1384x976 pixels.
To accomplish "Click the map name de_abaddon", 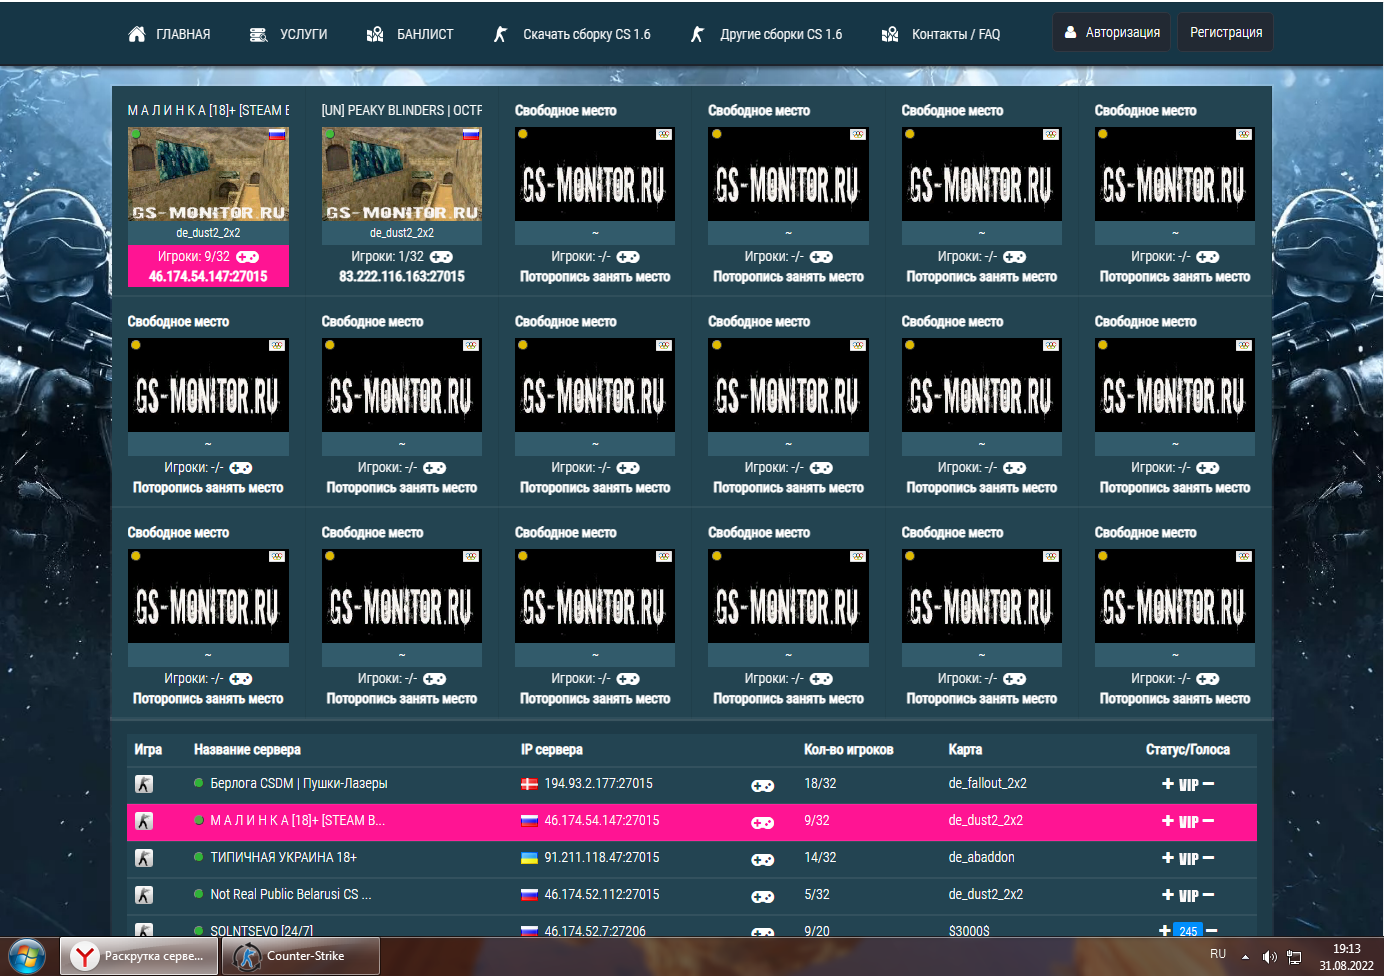I will (982, 858).
